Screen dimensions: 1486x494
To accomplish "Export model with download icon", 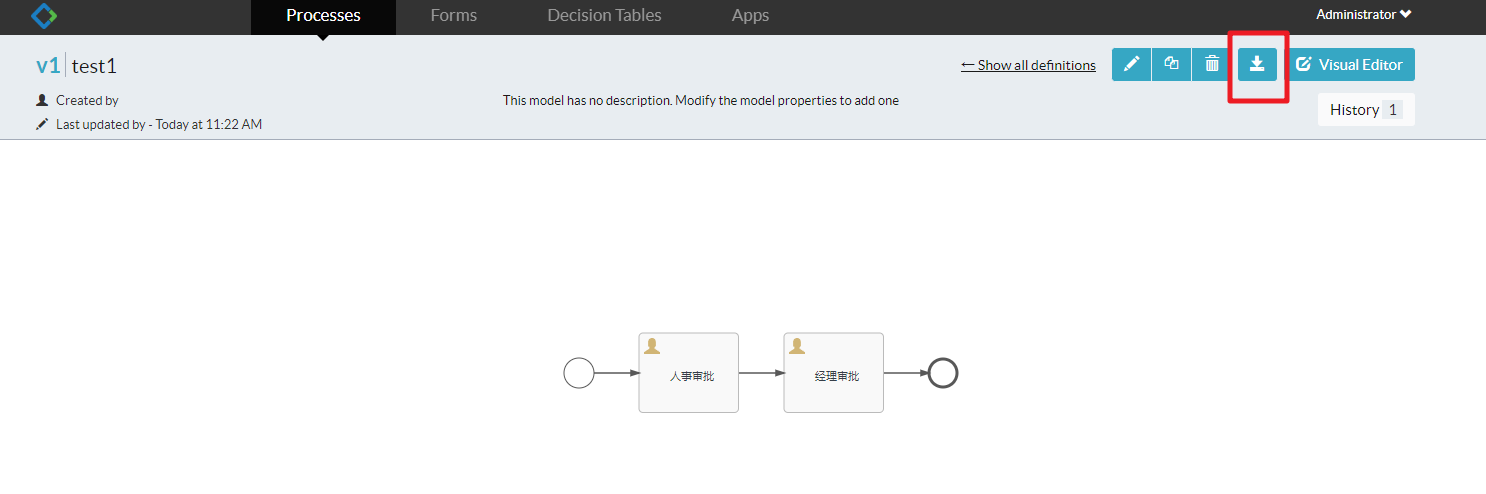I will tap(1257, 64).
